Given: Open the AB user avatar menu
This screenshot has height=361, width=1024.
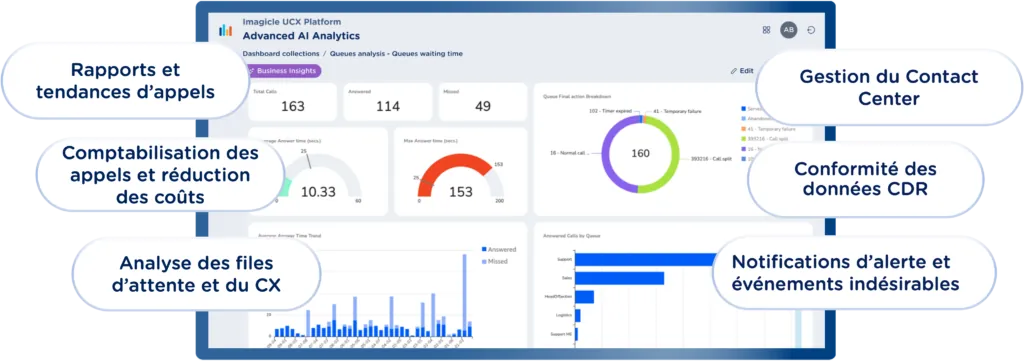Looking at the screenshot, I should click(x=789, y=30).
